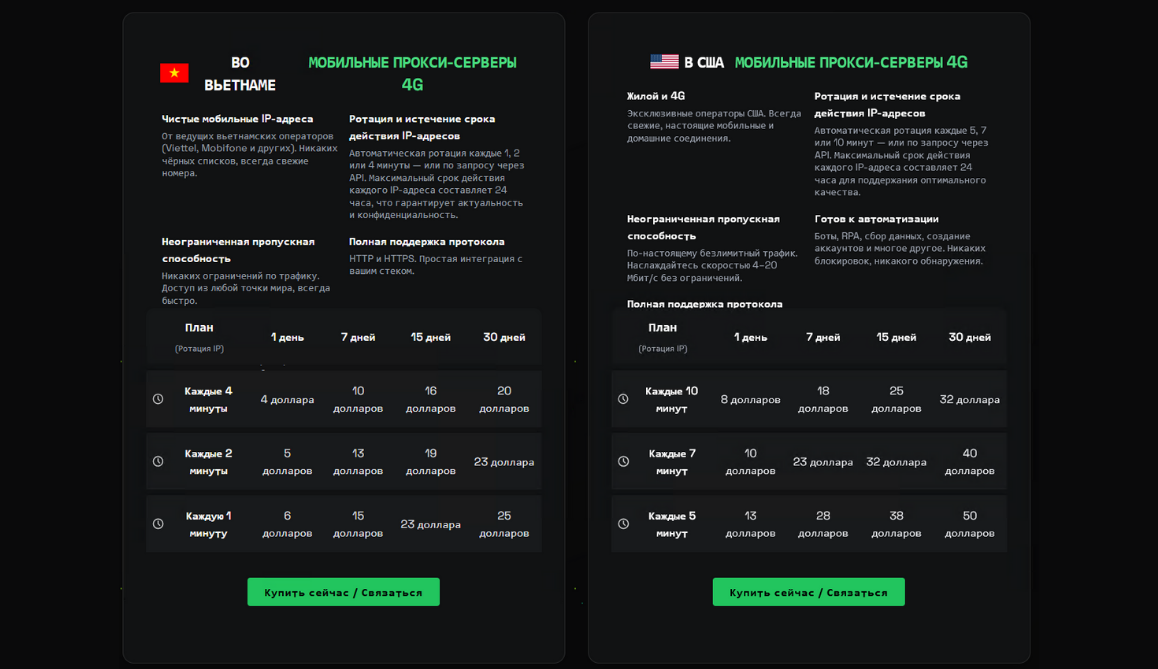The width and height of the screenshot is (1158, 669).
Task: Click Купить сейчас button in Vietnam card
Action: coord(343,592)
